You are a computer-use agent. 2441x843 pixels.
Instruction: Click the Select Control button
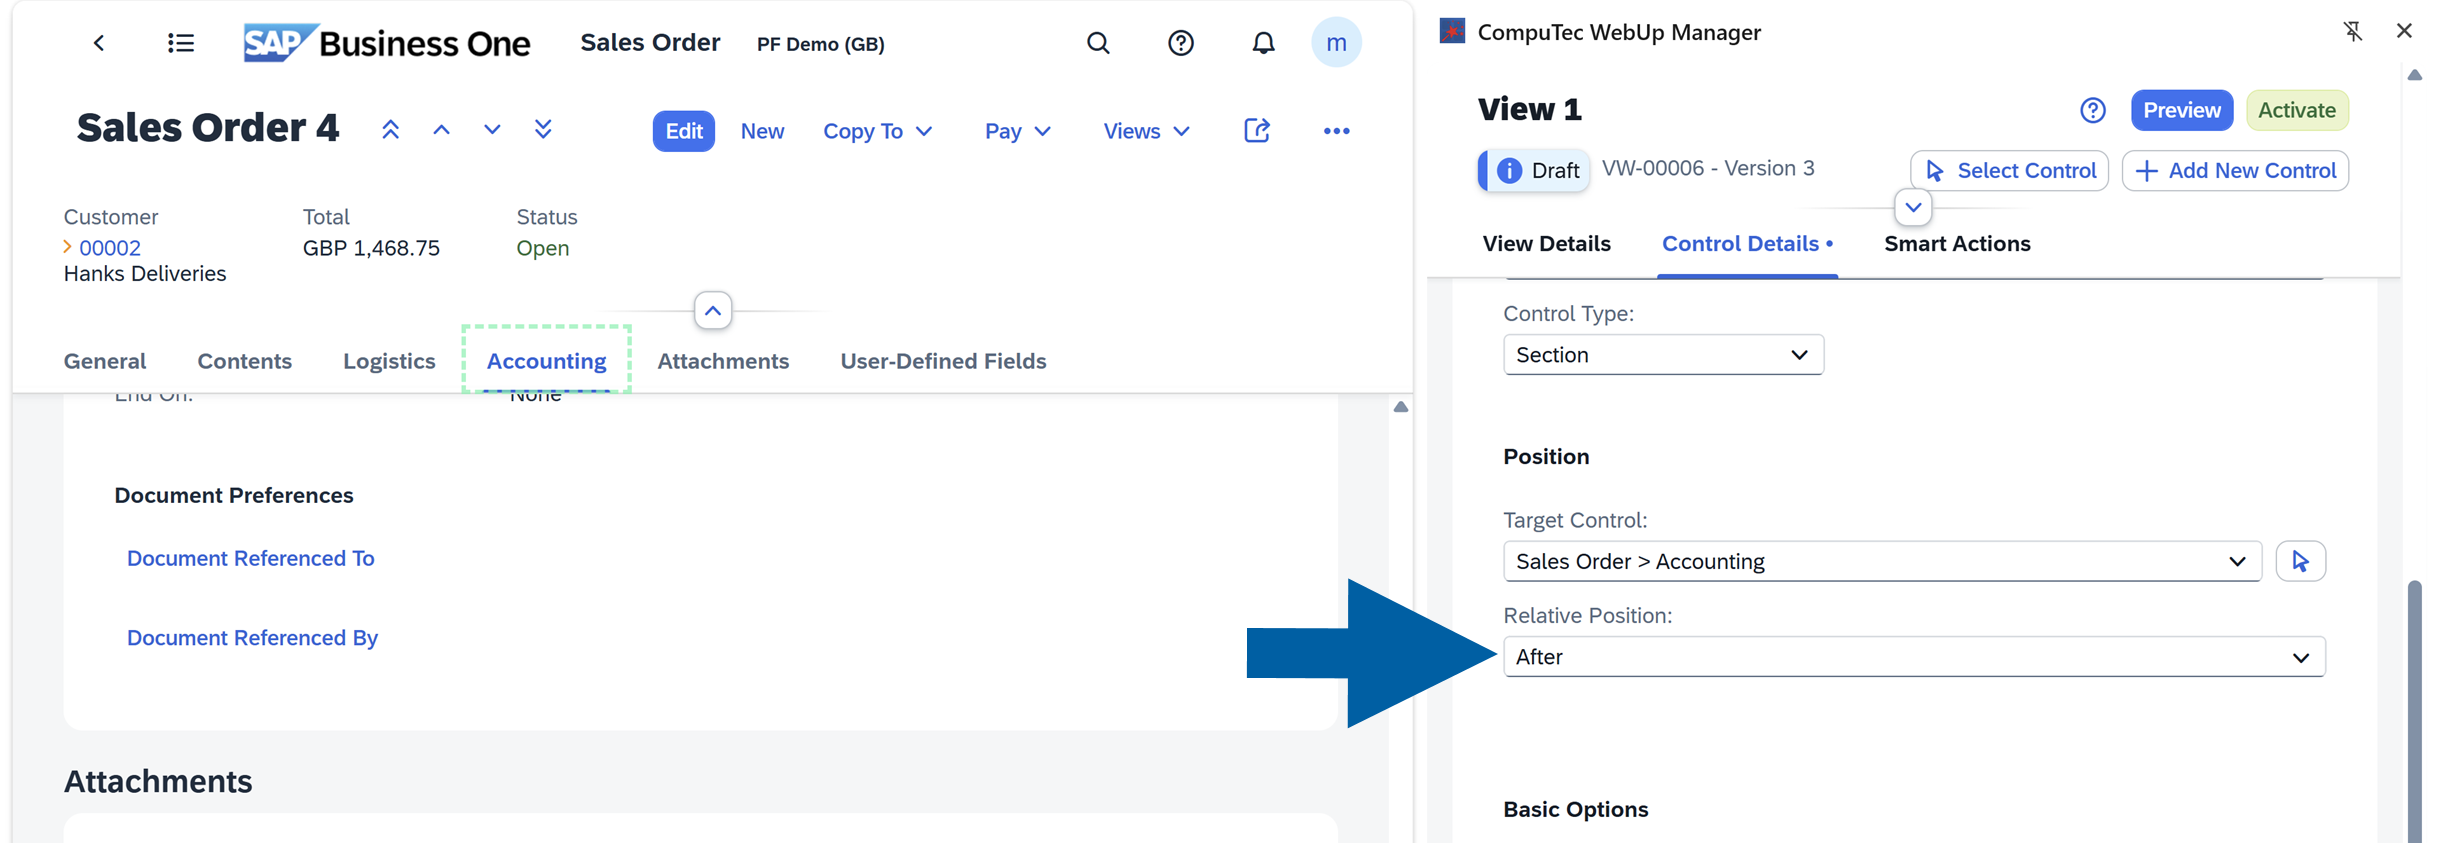click(x=2009, y=170)
